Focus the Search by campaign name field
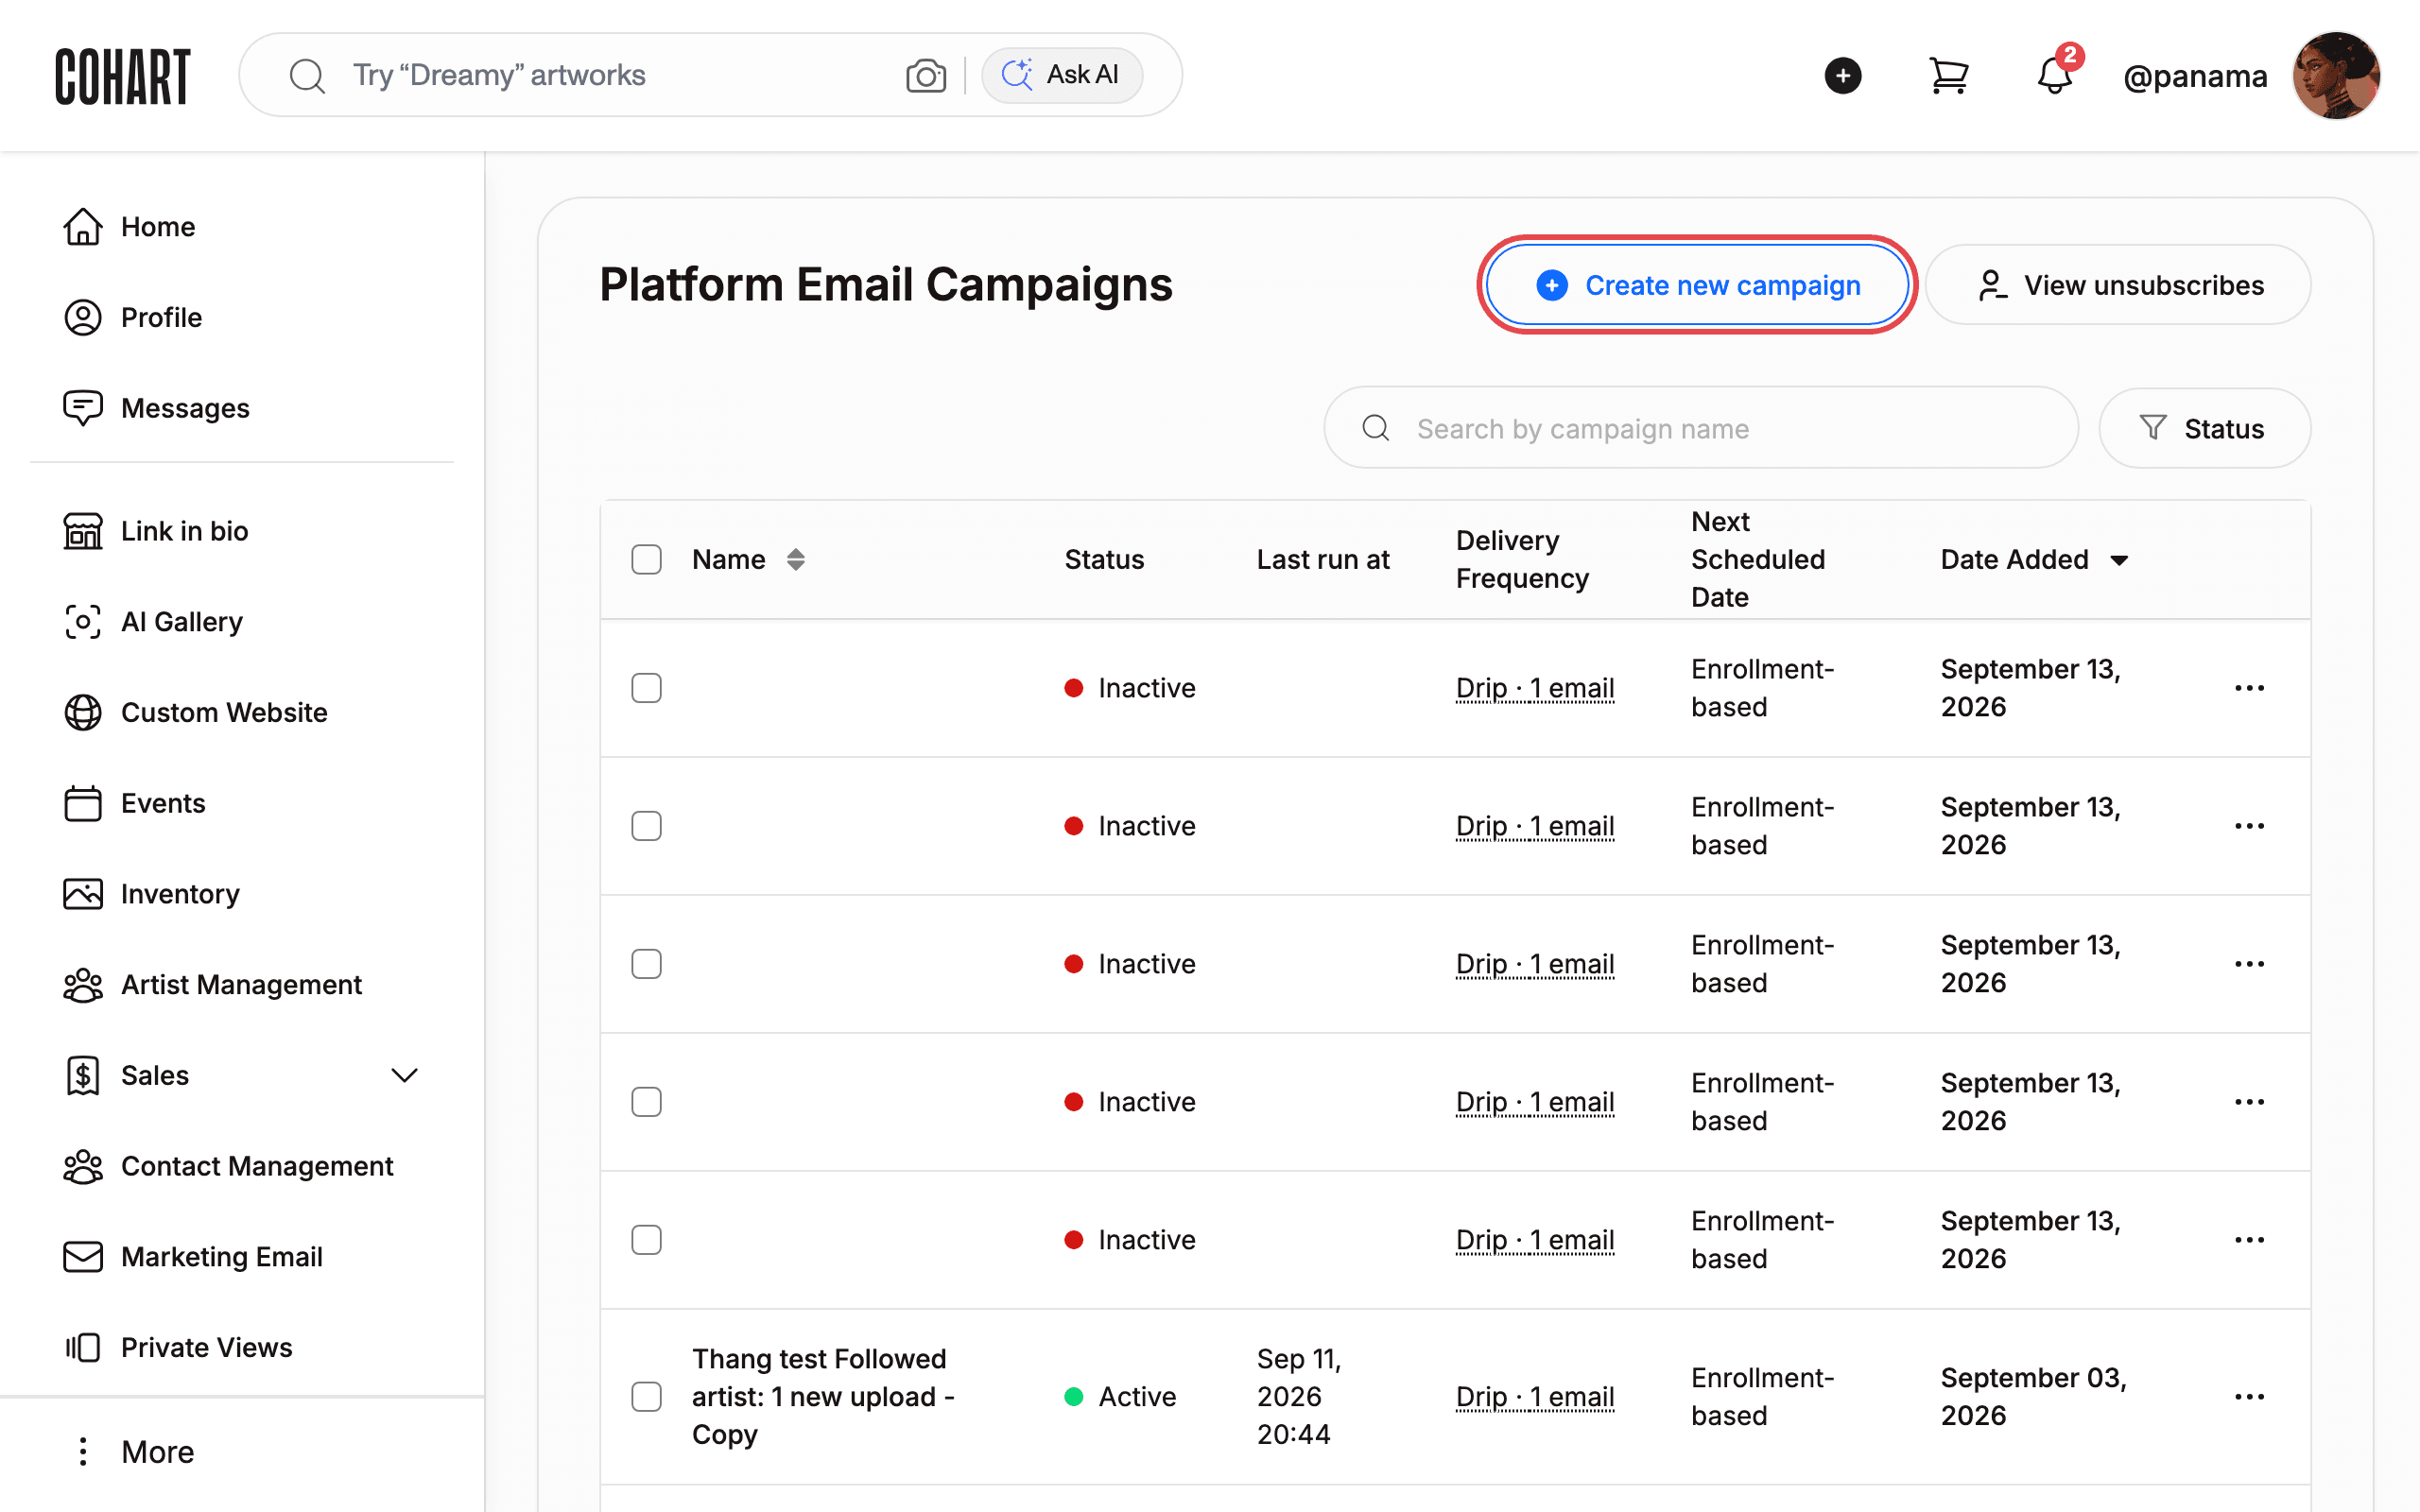This screenshot has height=1512, width=2420. 1701,428
